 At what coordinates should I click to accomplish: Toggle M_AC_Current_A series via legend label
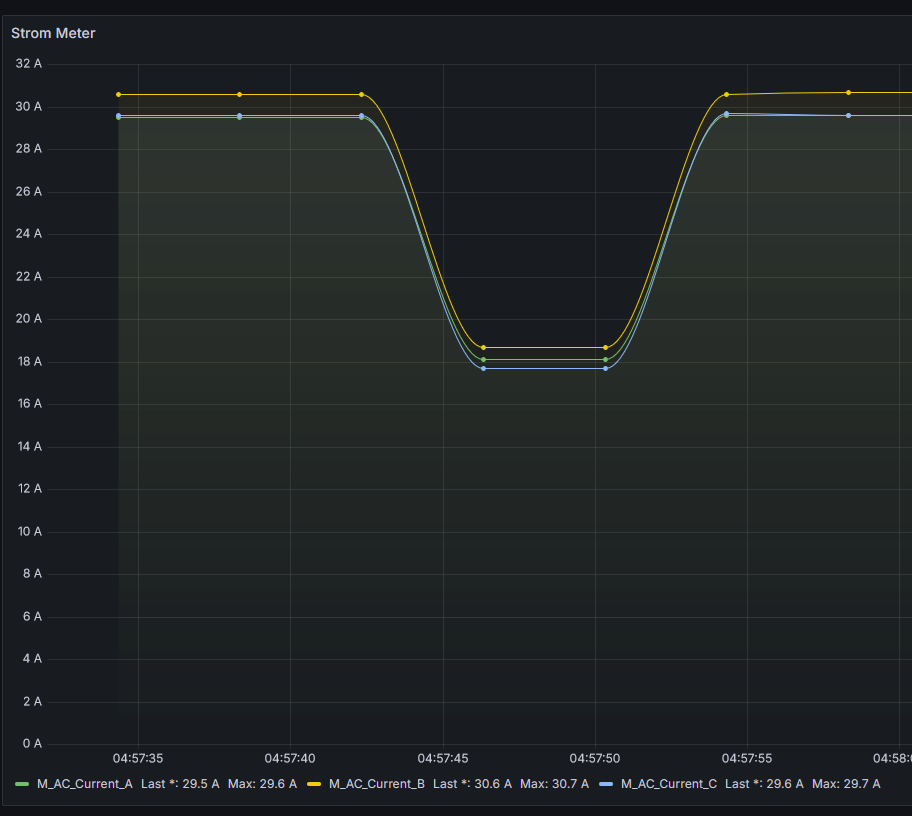[85, 784]
